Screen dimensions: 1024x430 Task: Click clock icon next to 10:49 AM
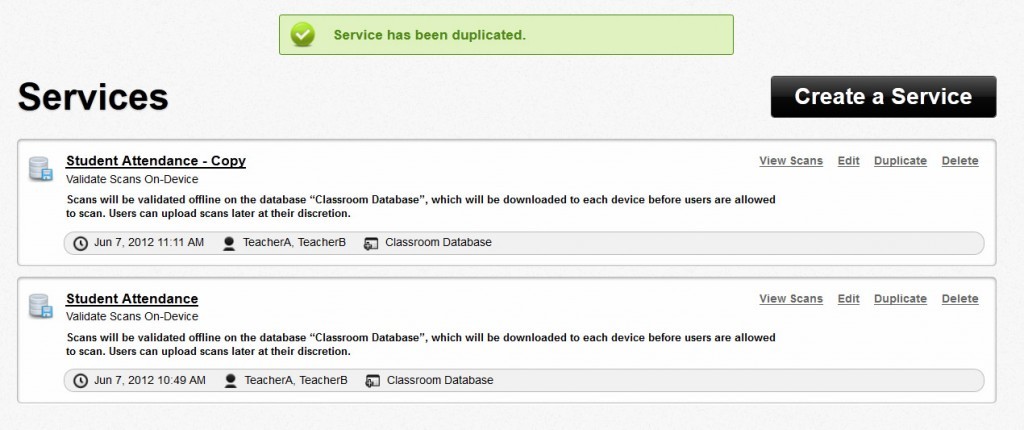(80, 380)
